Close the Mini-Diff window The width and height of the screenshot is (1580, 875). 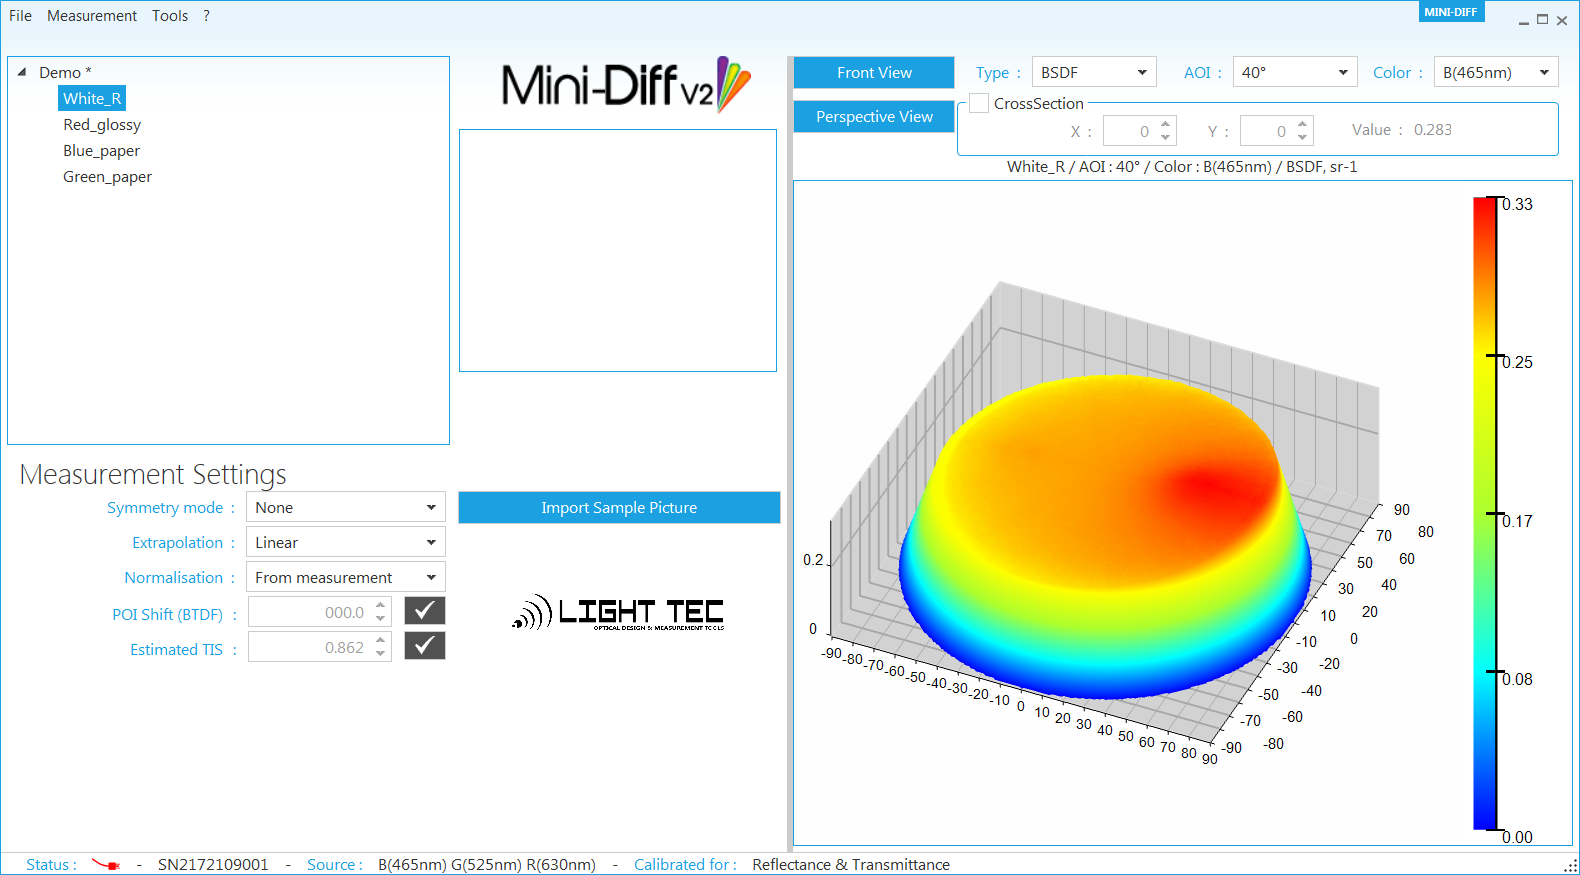[x=1562, y=20]
